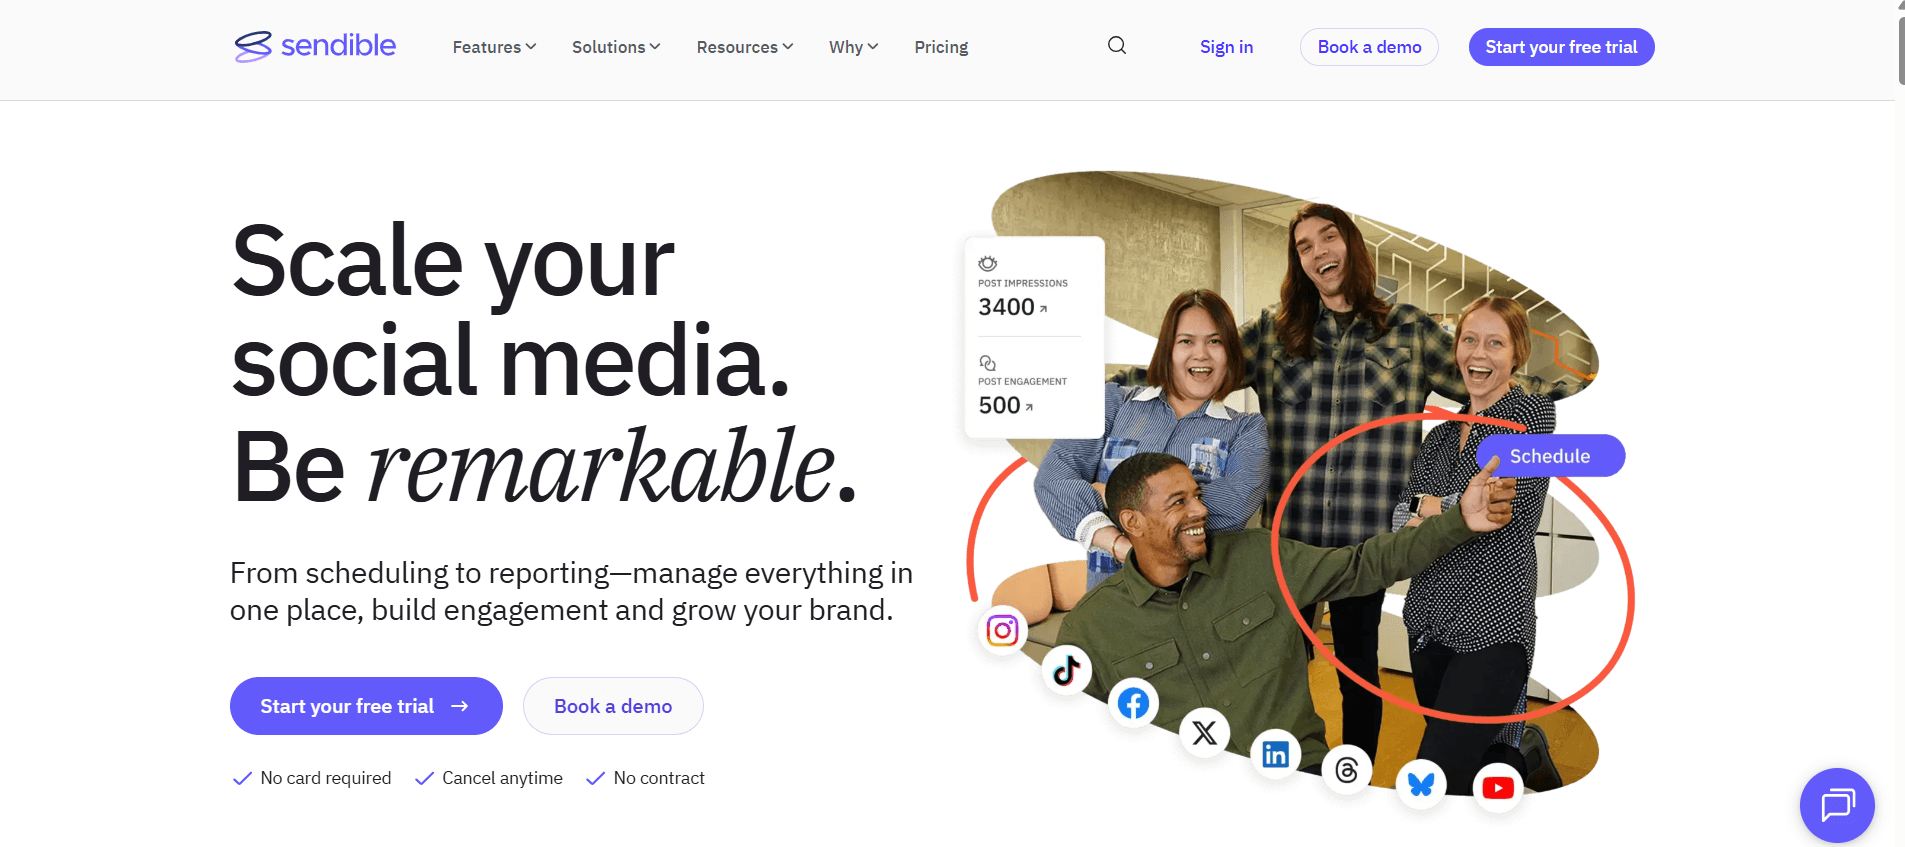This screenshot has width=1905, height=847.
Task: Click the Facebook icon
Action: click(1133, 703)
